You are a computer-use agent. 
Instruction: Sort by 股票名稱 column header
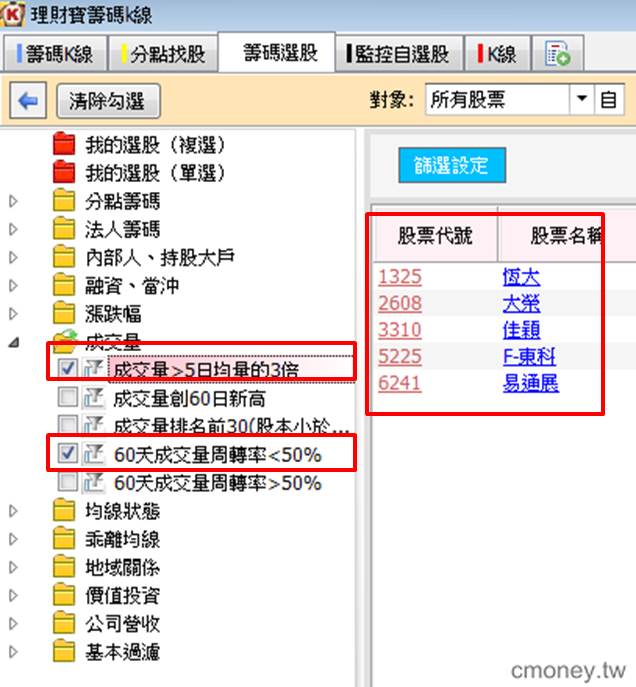tap(567, 236)
